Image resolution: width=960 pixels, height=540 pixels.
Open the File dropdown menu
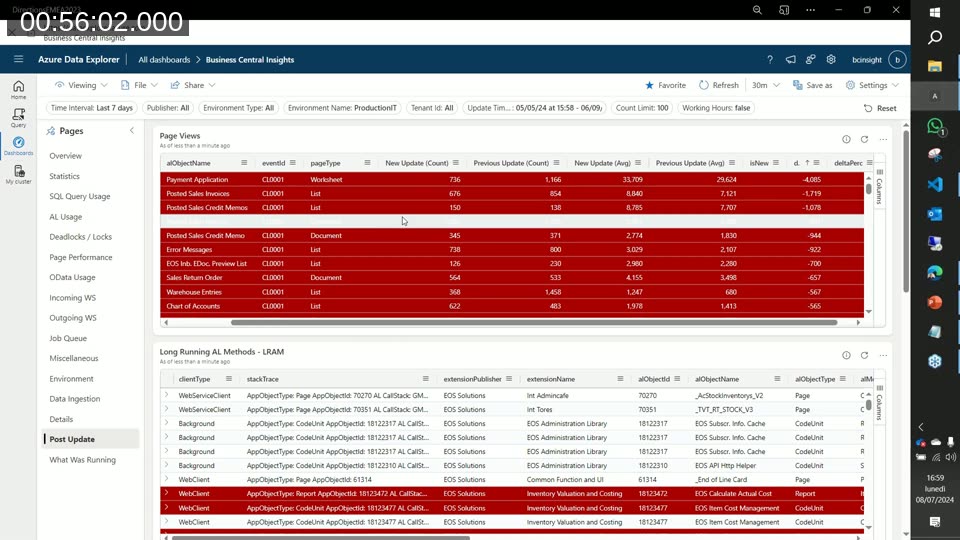139,85
